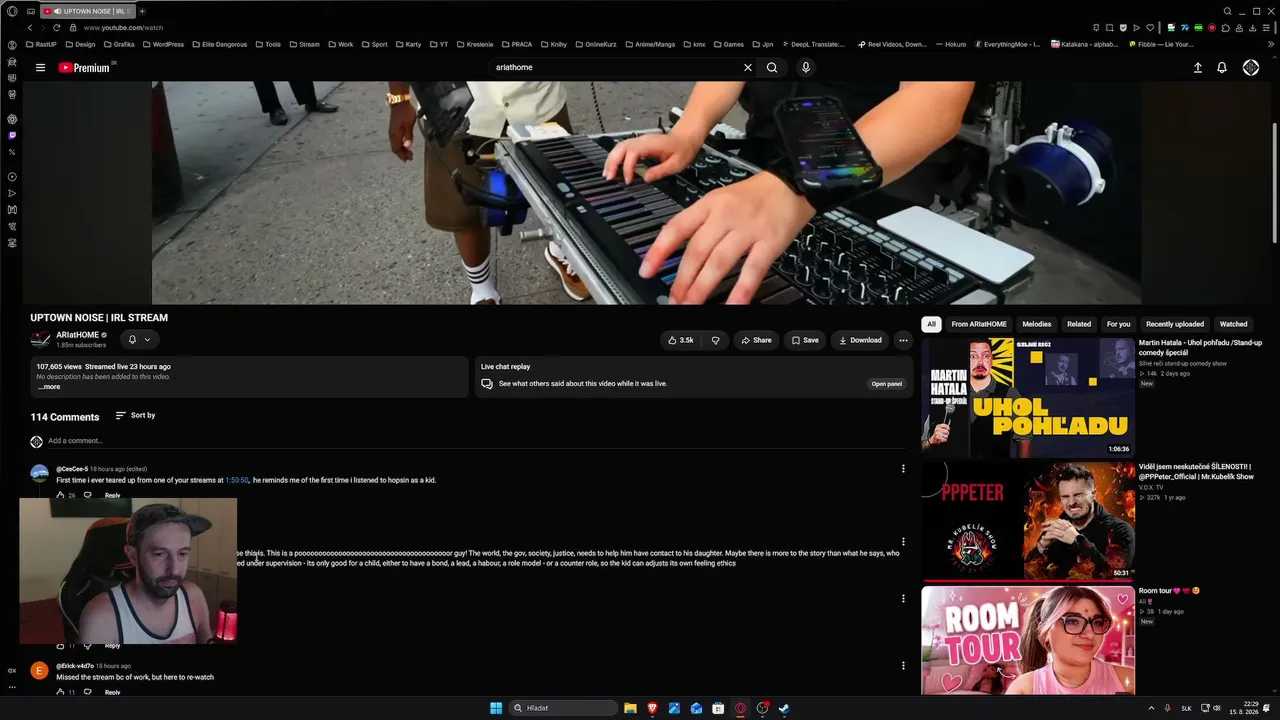Screen dimensions: 1280x720
Task: Start voice search with the microphone
Action: click(806, 67)
